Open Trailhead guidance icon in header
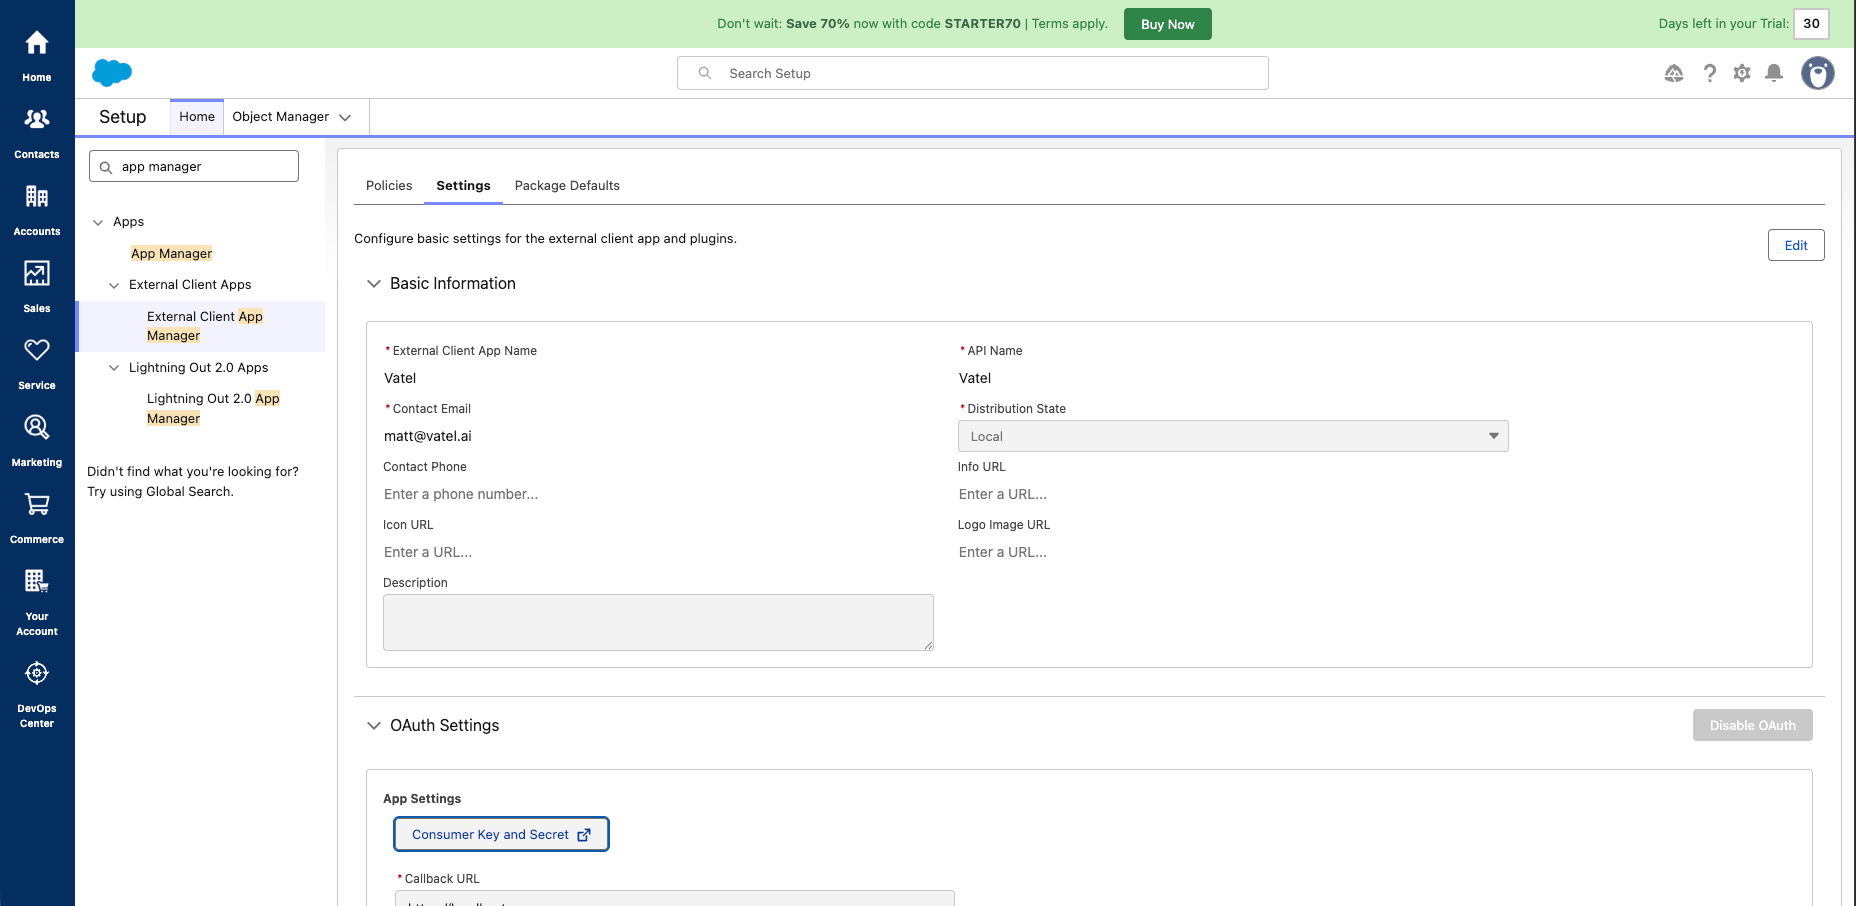The width and height of the screenshot is (1856, 906). [1674, 73]
